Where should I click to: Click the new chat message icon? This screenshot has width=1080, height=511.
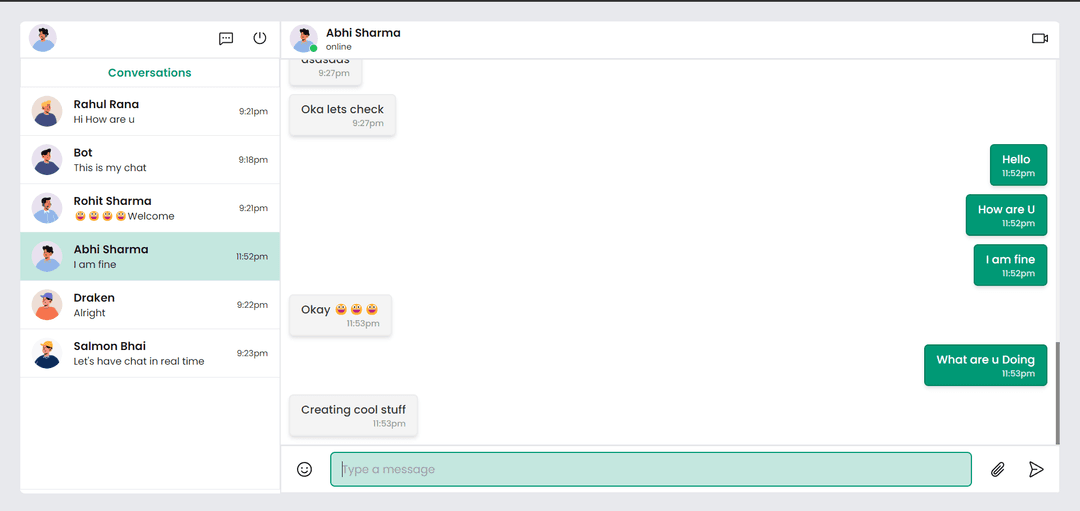point(226,39)
